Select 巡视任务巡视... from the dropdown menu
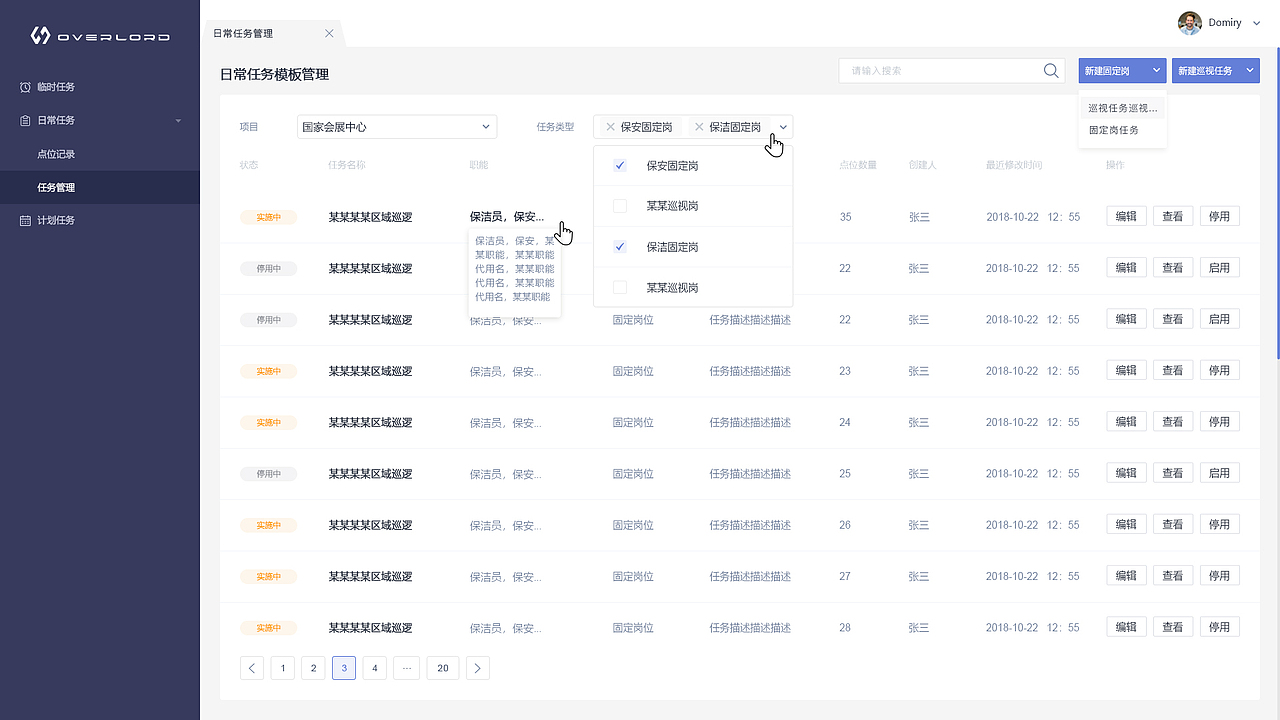The width and height of the screenshot is (1280, 720). coord(1123,108)
